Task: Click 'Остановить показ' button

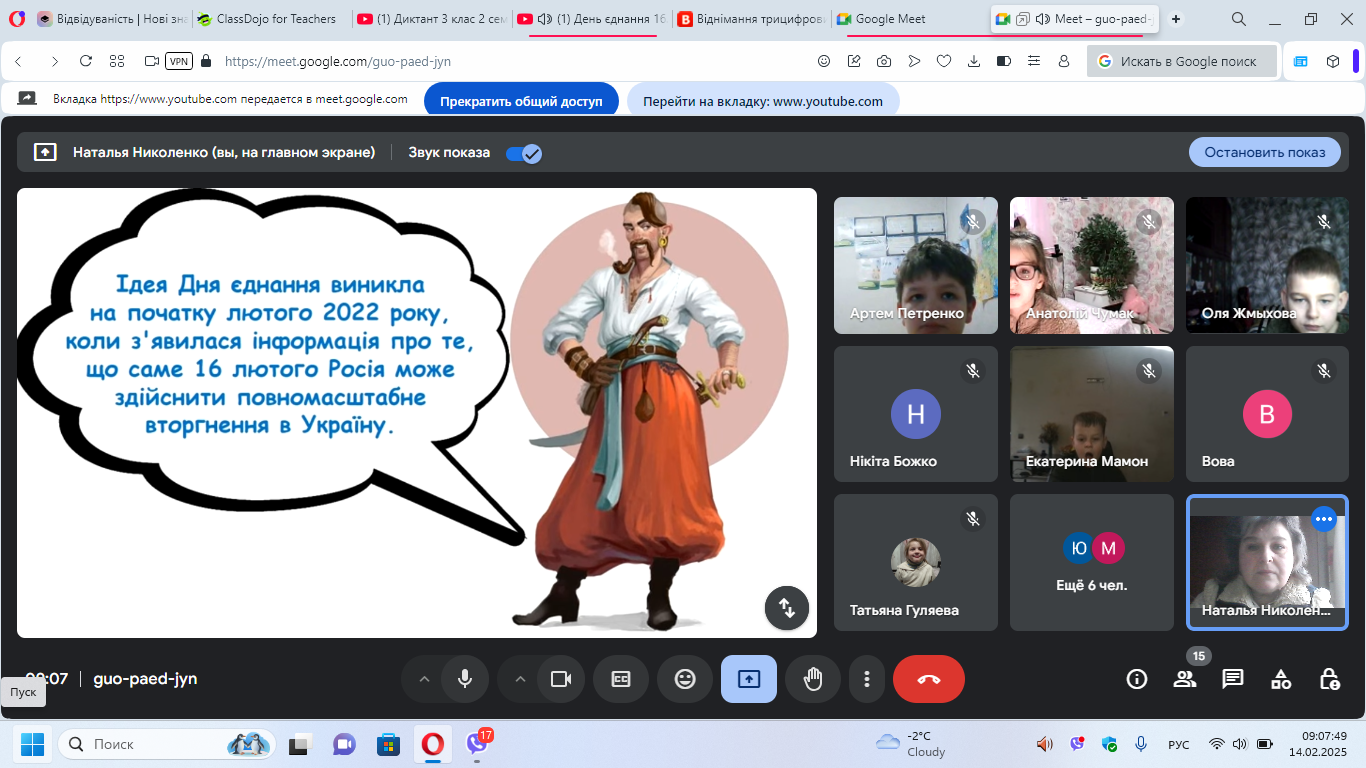Action: click(x=1265, y=152)
